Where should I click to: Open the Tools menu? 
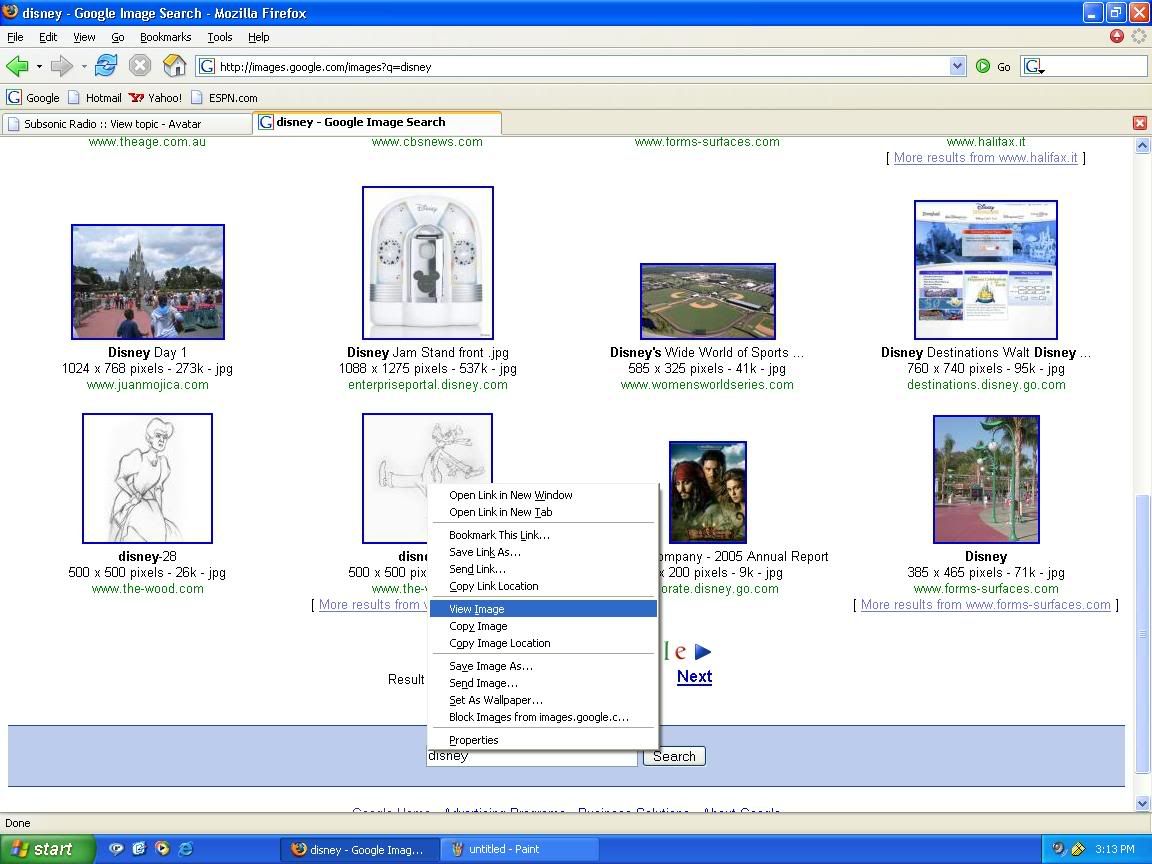pos(220,37)
